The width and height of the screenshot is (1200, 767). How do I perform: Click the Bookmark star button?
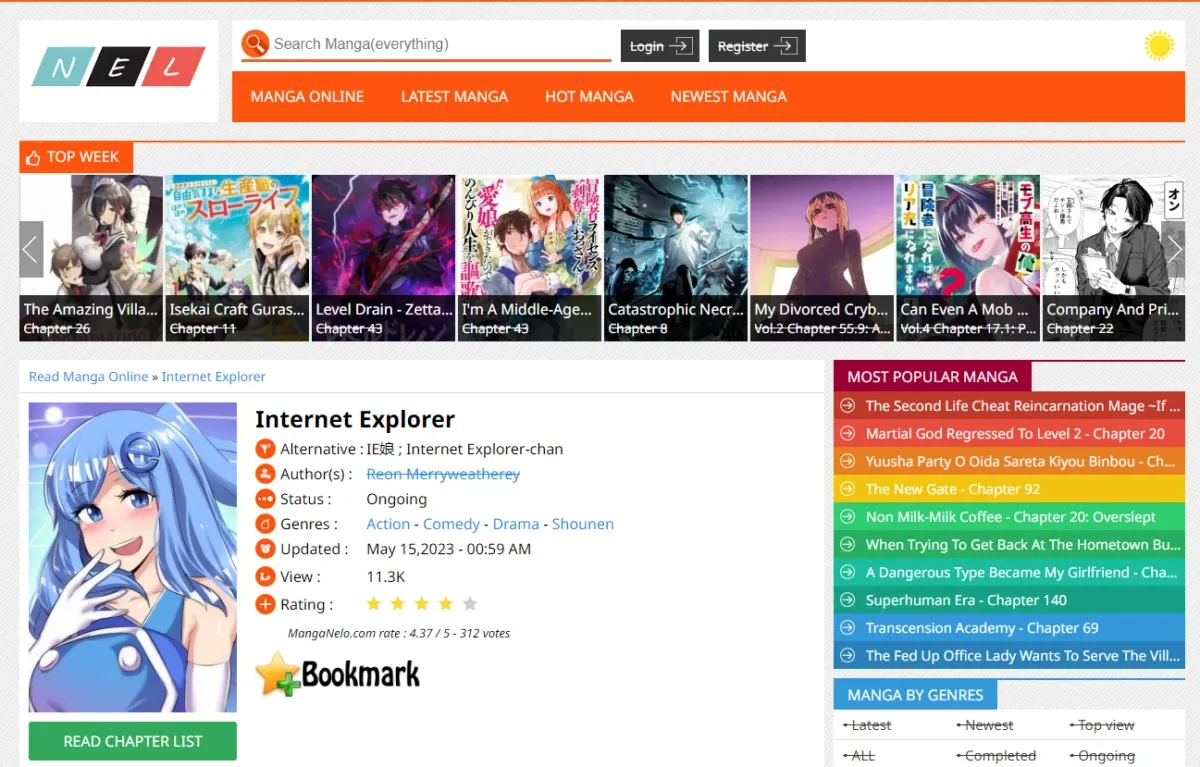point(338,674)
